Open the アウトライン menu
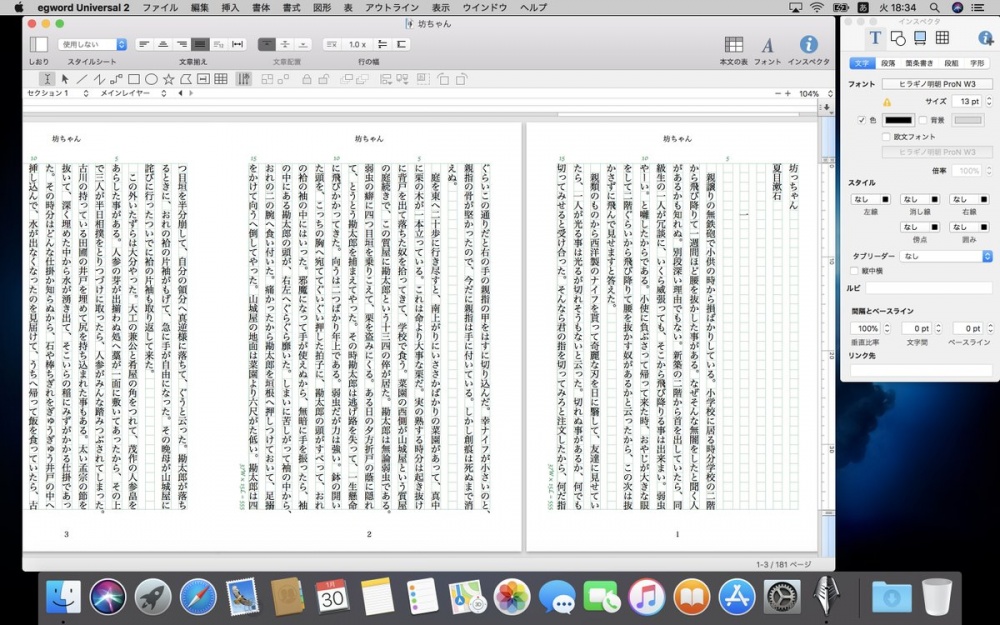1000x625 pixels. coord(392,8)
